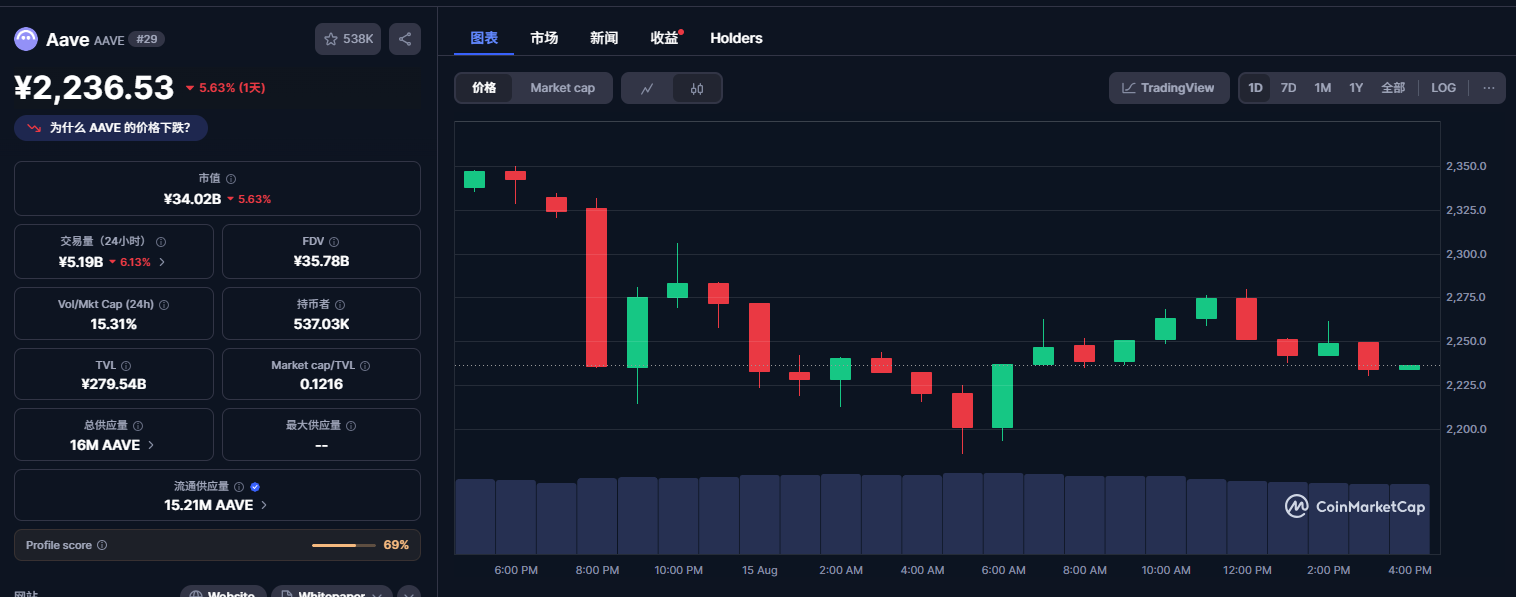Click 为什么 AAVE 的价格下跌? button

click(111, 128)
